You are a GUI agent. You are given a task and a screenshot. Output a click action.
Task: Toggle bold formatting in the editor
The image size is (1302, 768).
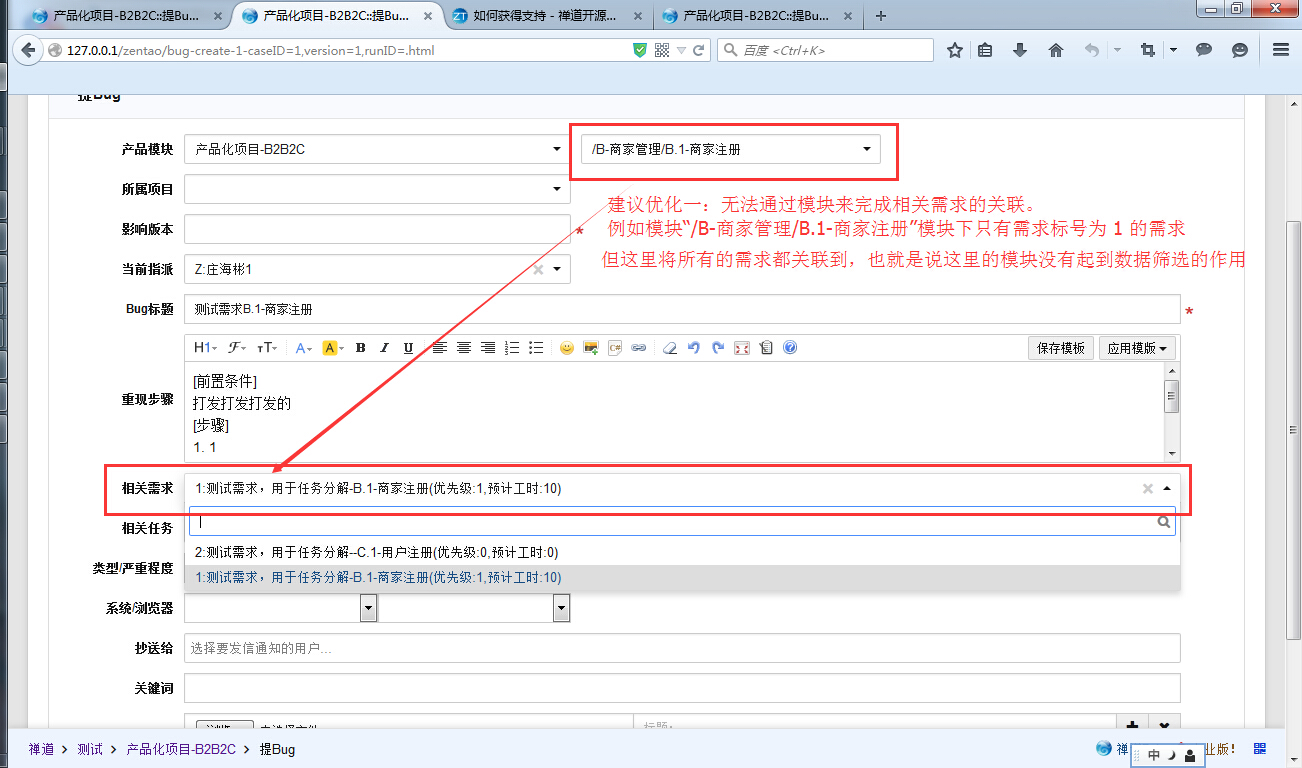360,348
